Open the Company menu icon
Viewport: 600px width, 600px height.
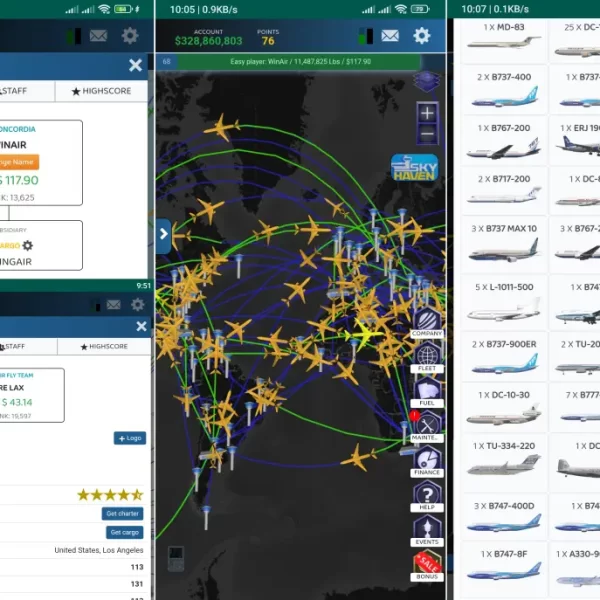tap(427, 320)
